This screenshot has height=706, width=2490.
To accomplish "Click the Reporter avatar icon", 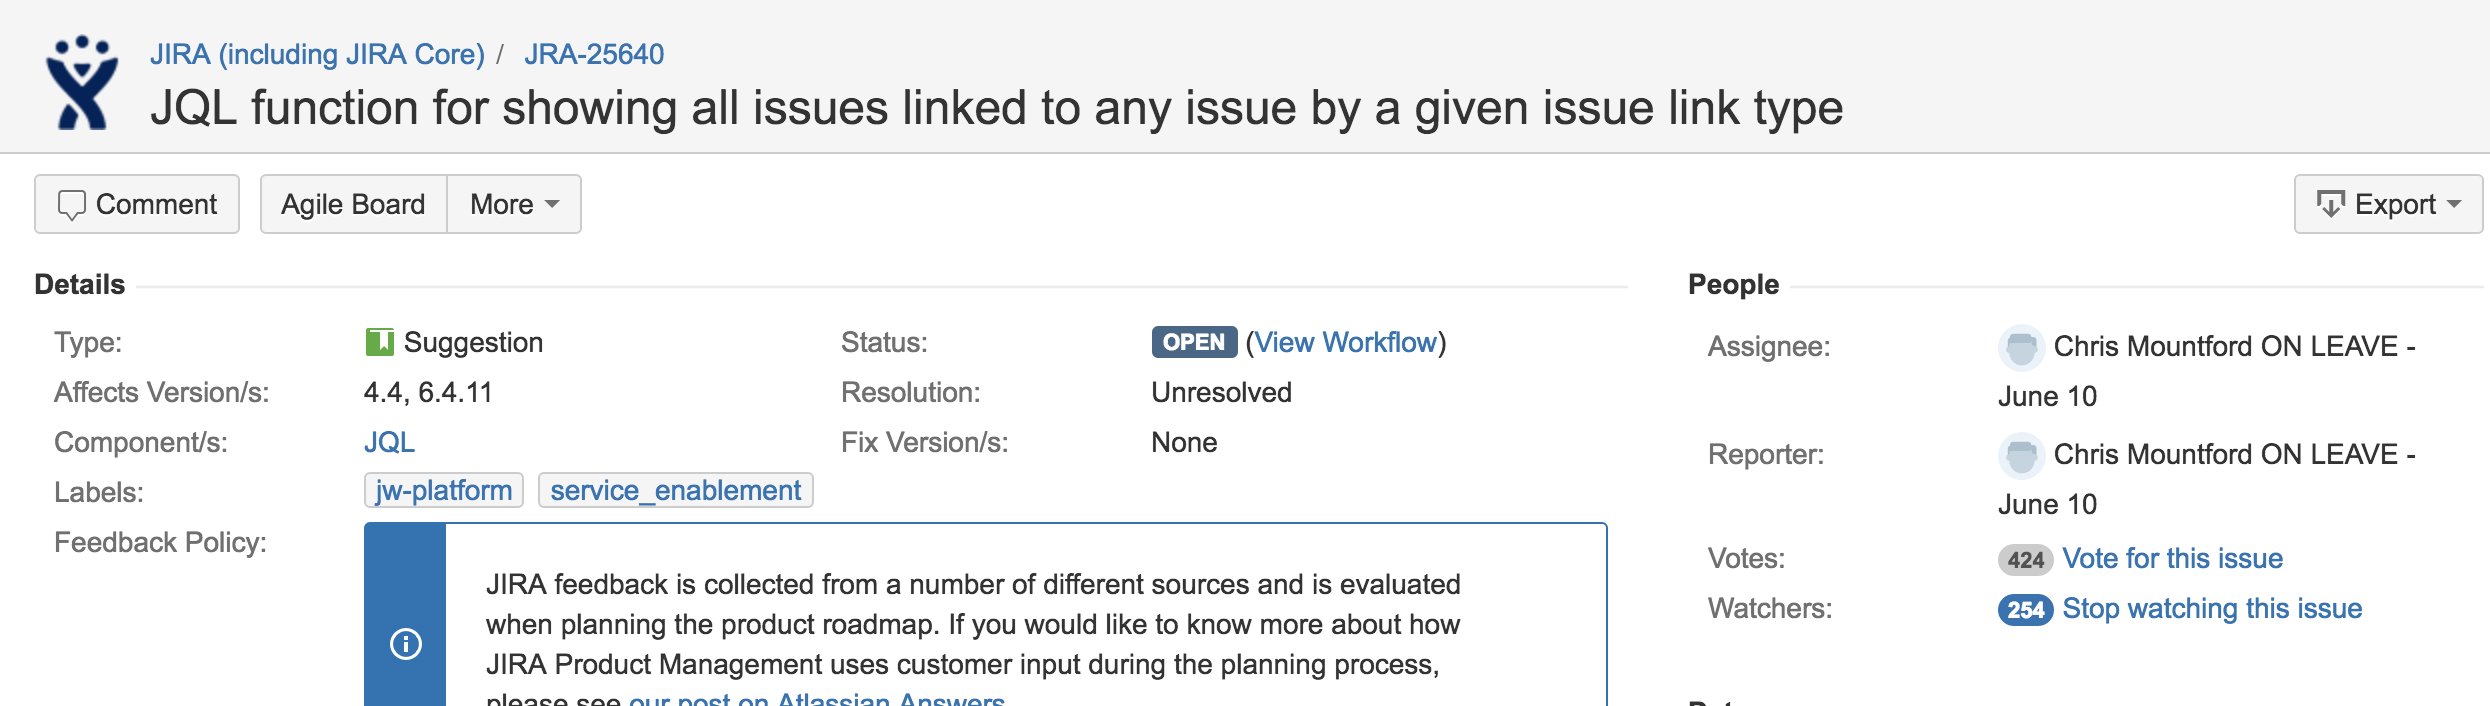I will click(x=2020, y=455).
